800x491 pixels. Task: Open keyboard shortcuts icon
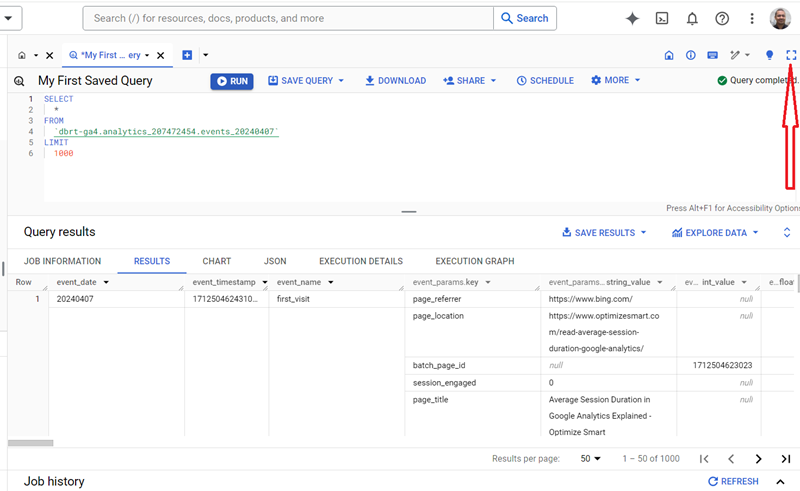point(713,55)
